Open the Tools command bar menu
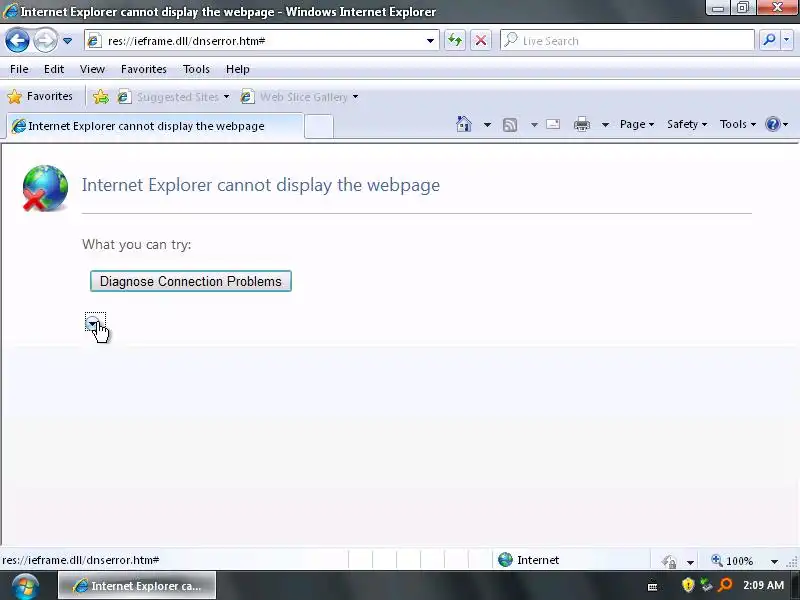Screen dimensions: 800x600 click(737, 124)
